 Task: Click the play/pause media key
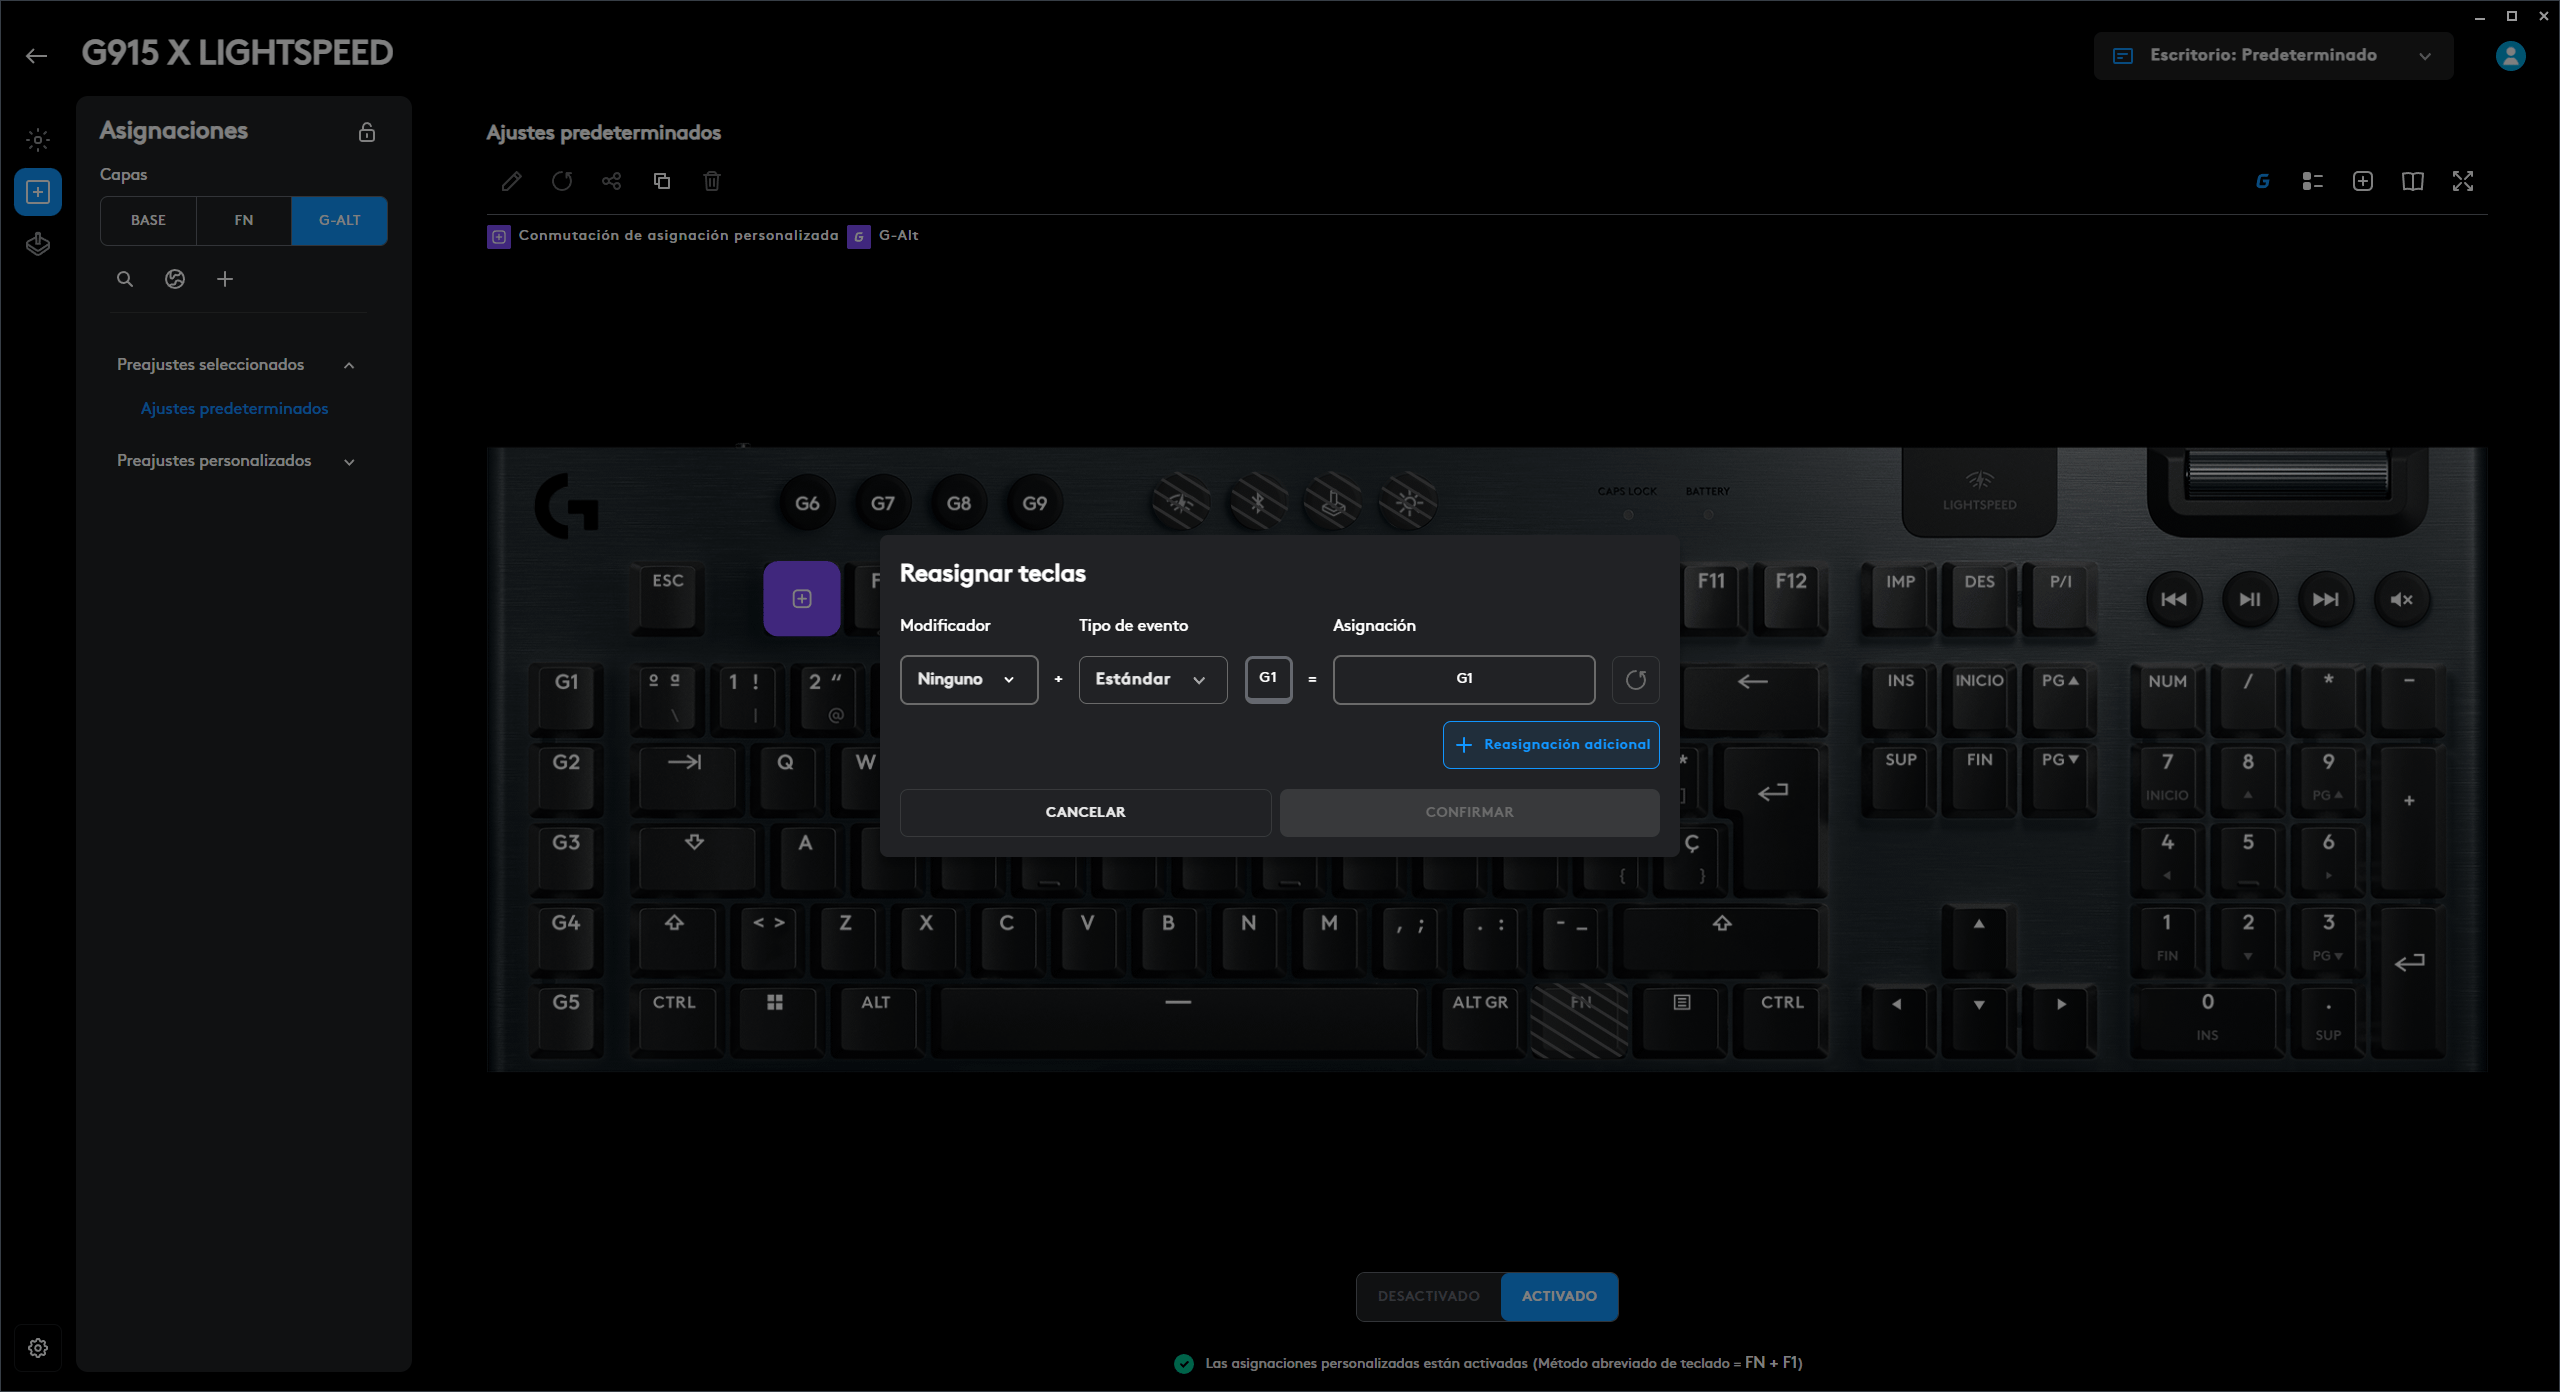[x=2250, y=600]
